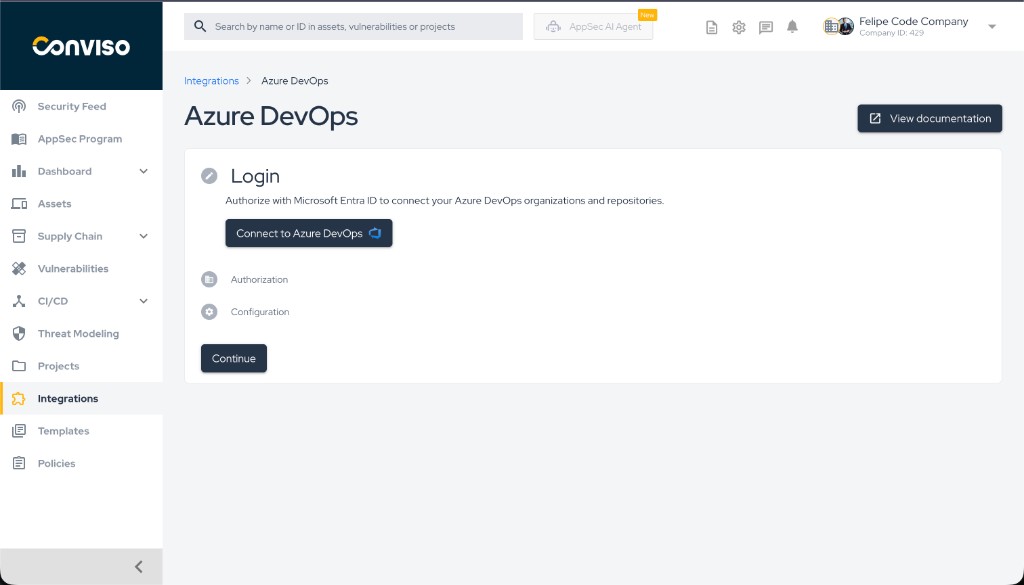Image resolution: width=1024 pixels, height=585 pixels.
Task: Click Connect to Azure DevOps
Action: (308, 233)
